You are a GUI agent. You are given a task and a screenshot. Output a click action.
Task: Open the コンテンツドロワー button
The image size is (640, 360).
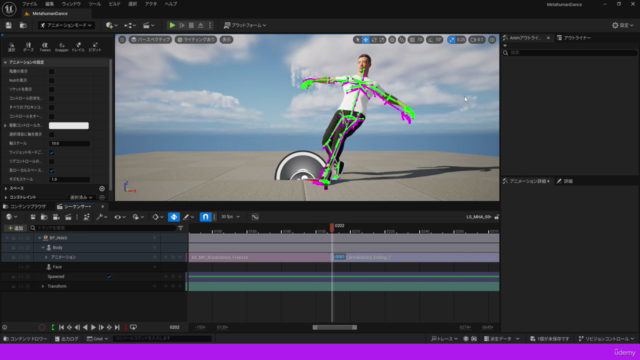25,339
